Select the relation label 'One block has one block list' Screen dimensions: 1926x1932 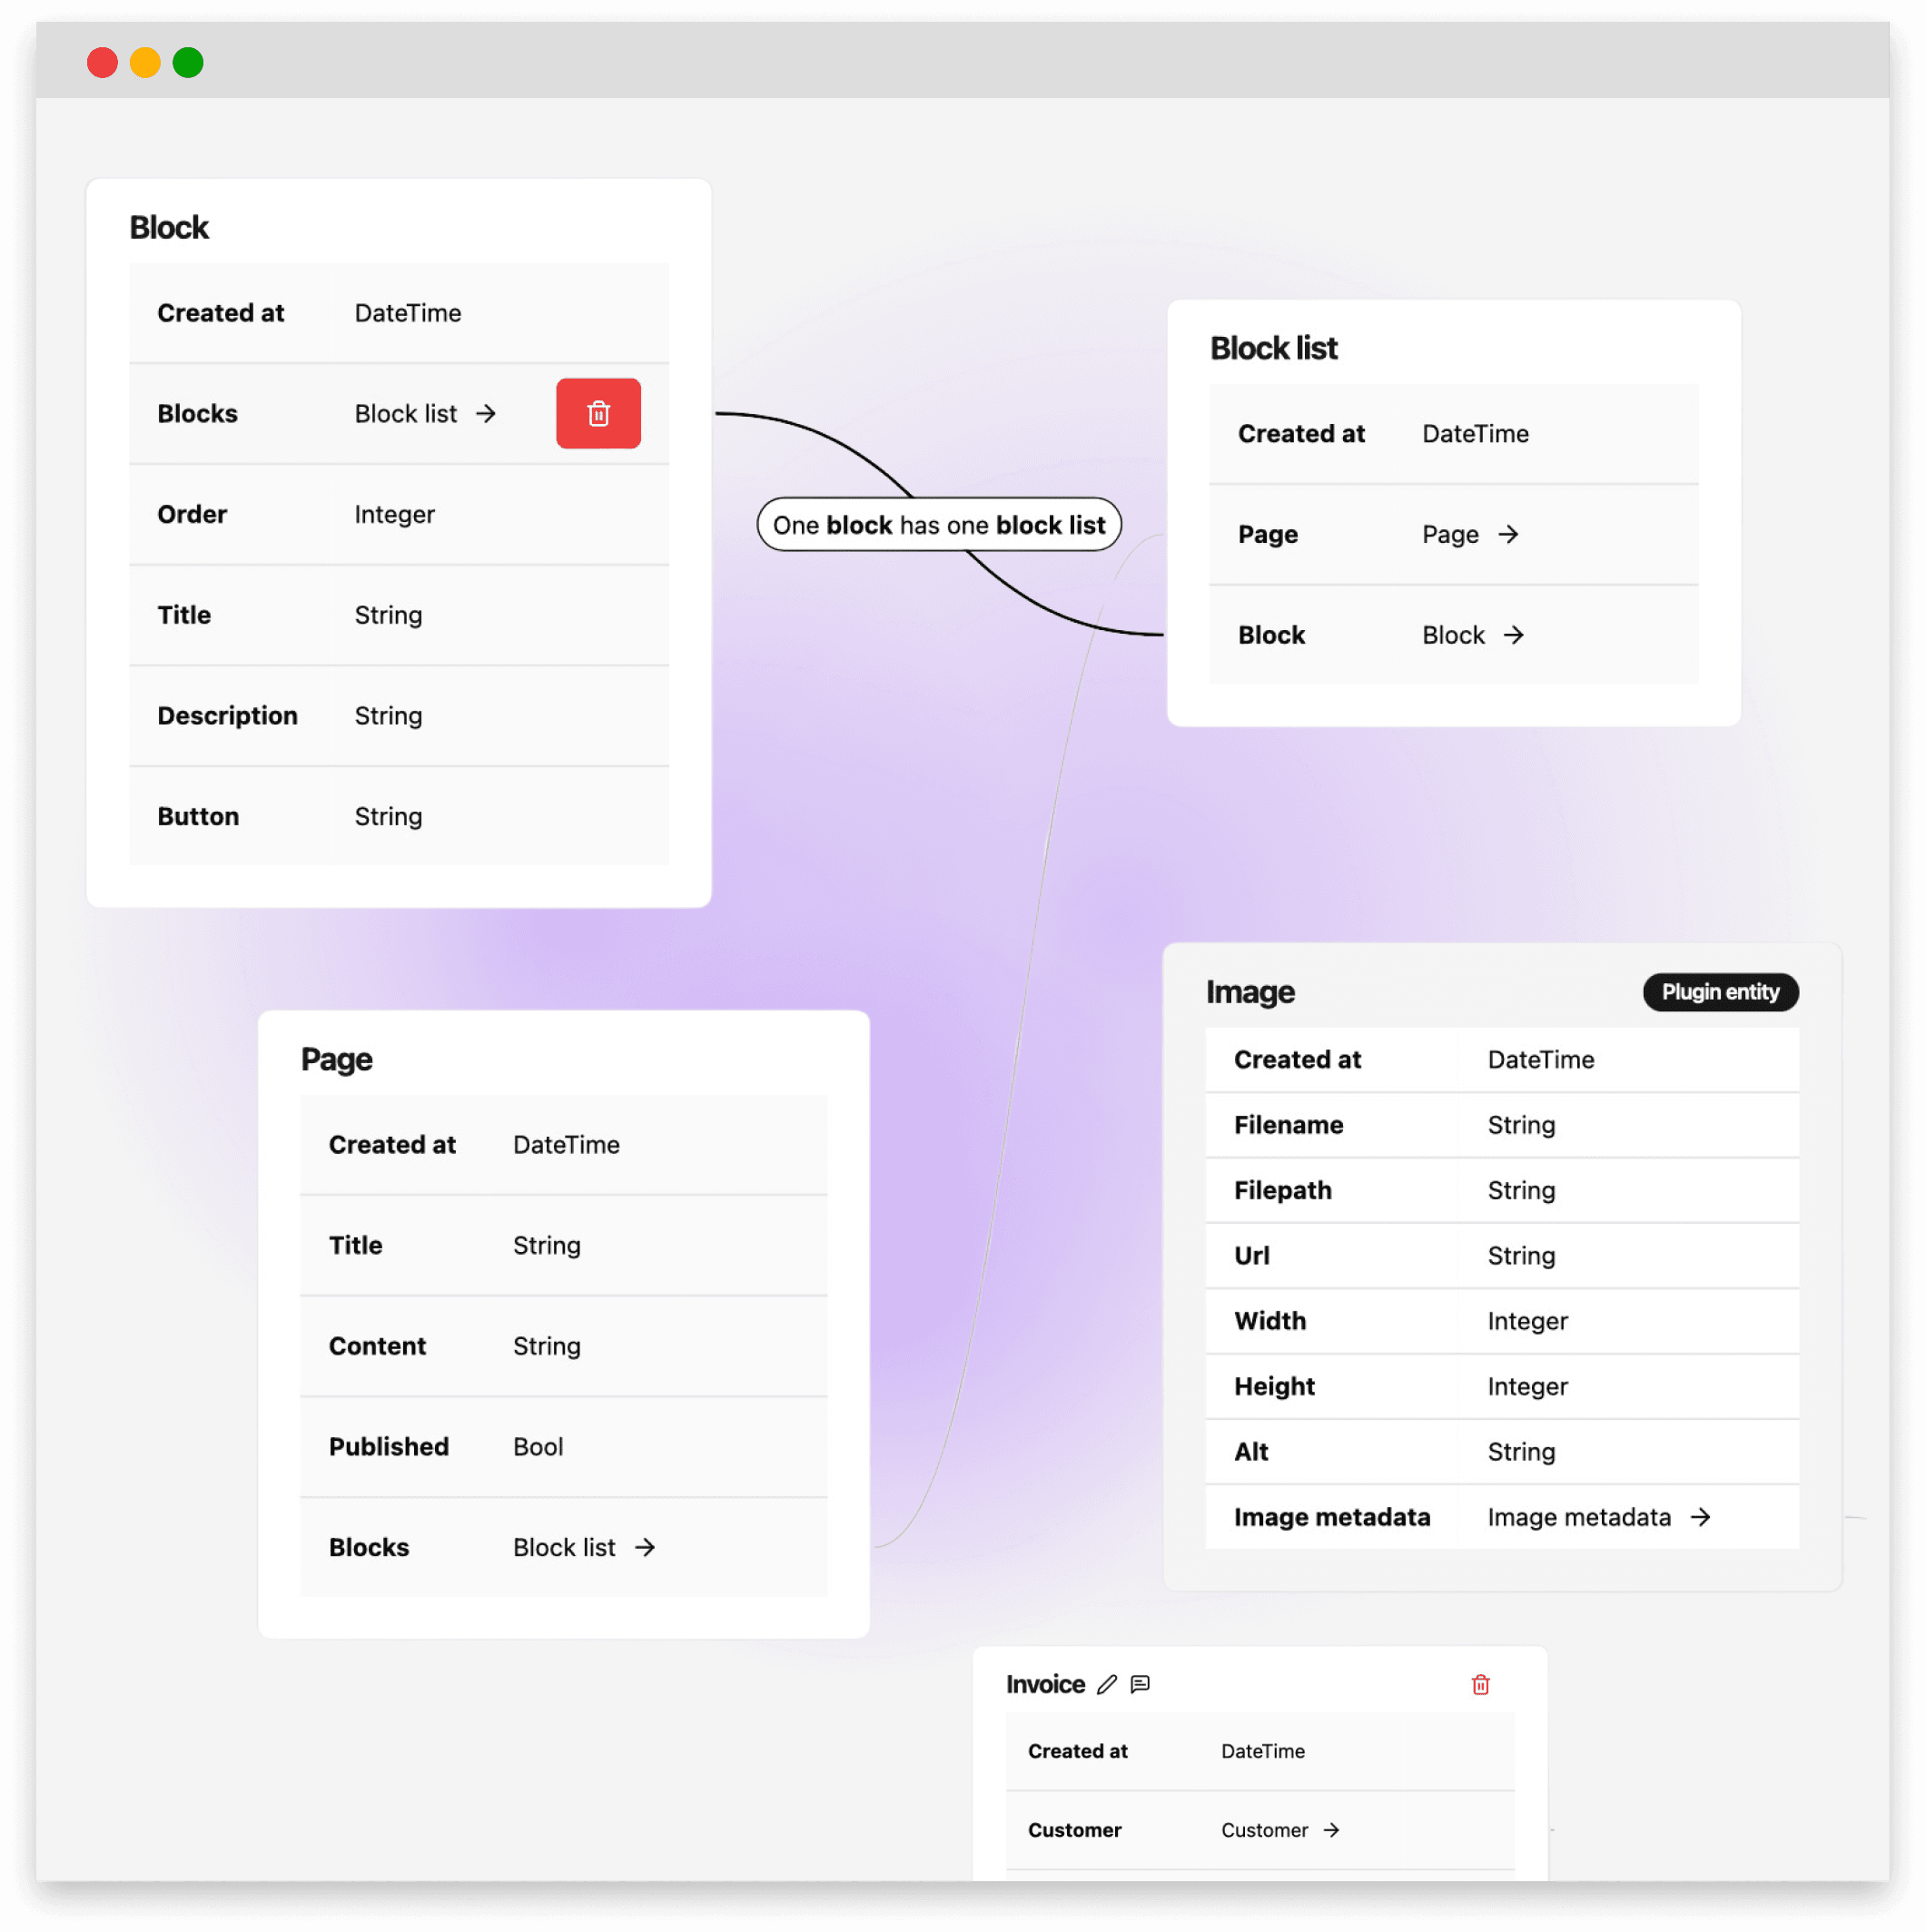(939, 525)
